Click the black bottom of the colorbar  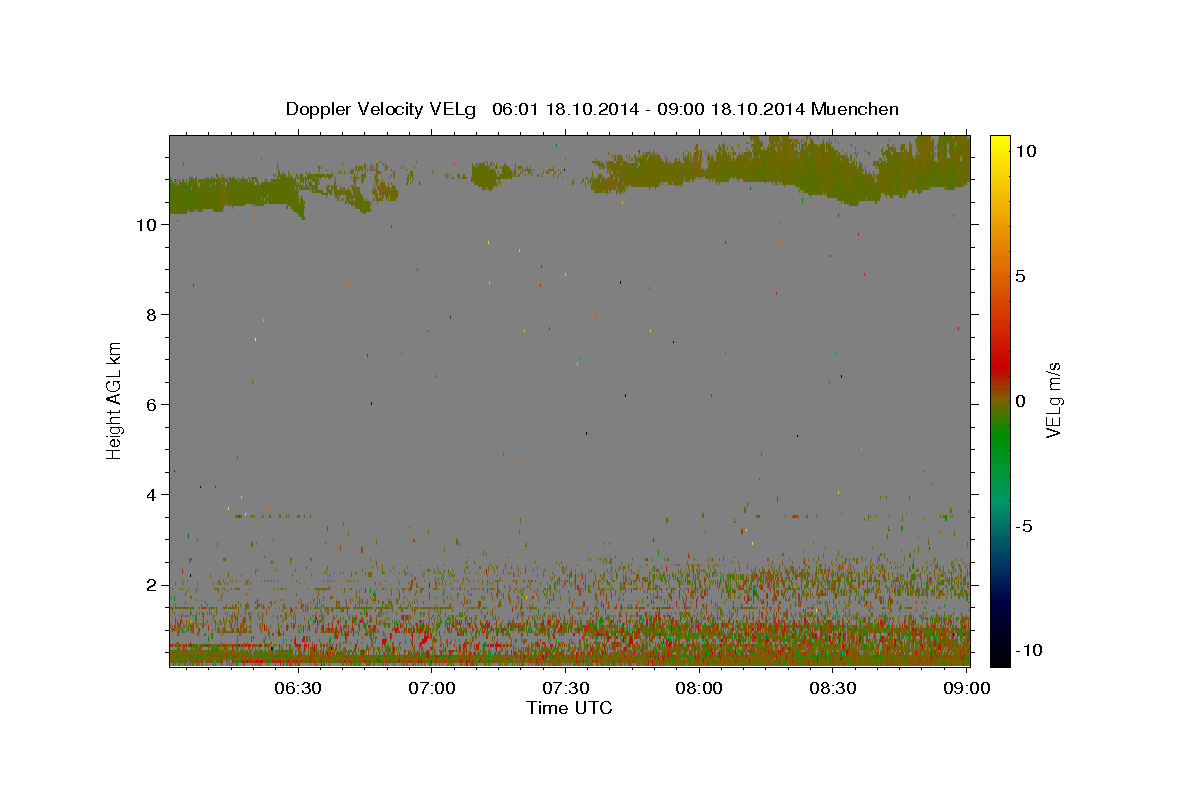(x=1000, y=655)
